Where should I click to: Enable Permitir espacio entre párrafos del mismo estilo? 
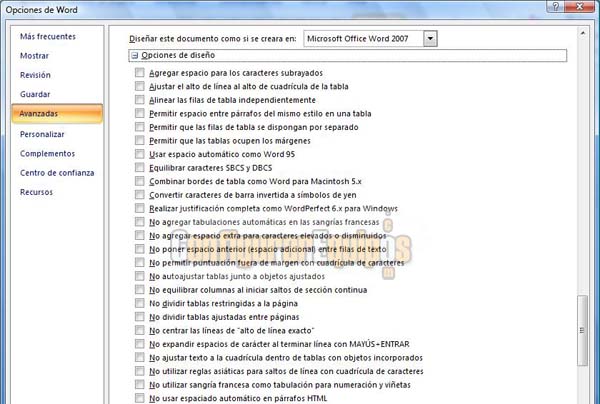tap(140, 113)
